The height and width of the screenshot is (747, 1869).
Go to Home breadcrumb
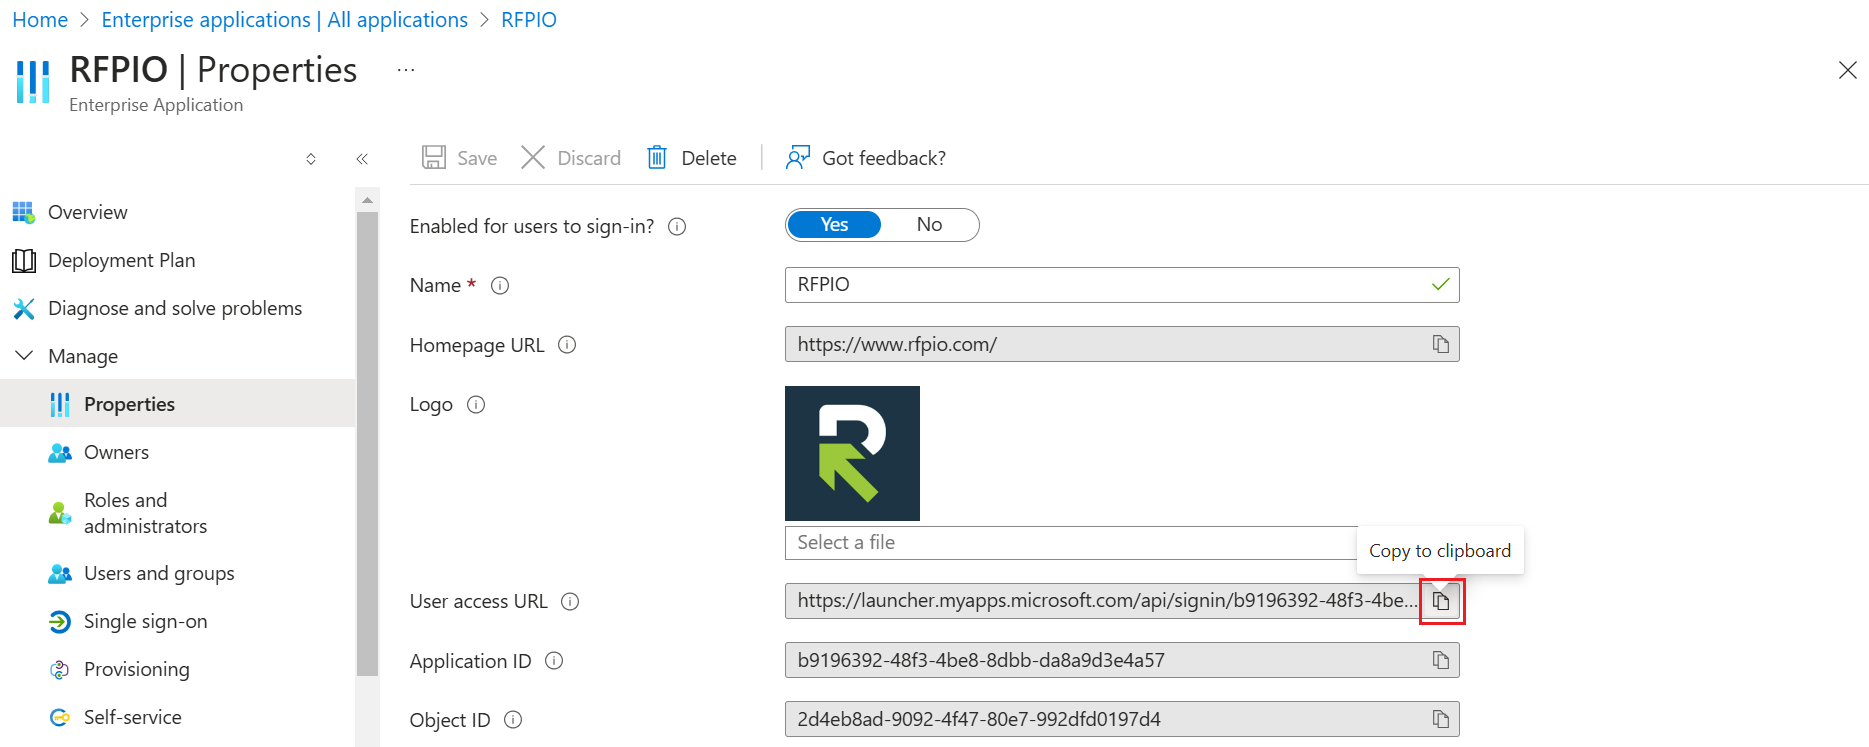click(x=40, y=20)
